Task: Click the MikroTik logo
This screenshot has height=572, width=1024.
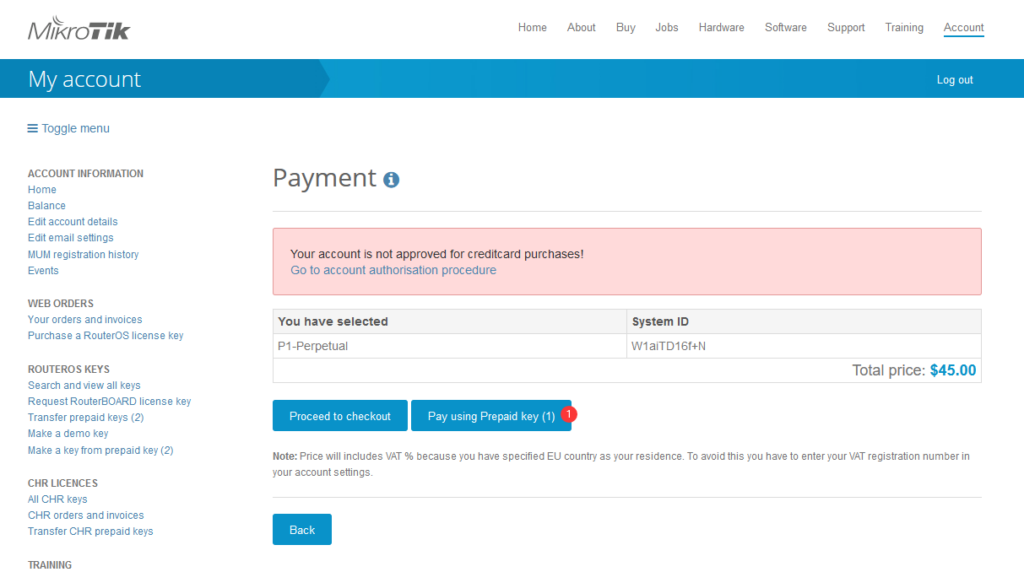Action: click(x=79, y=29)
